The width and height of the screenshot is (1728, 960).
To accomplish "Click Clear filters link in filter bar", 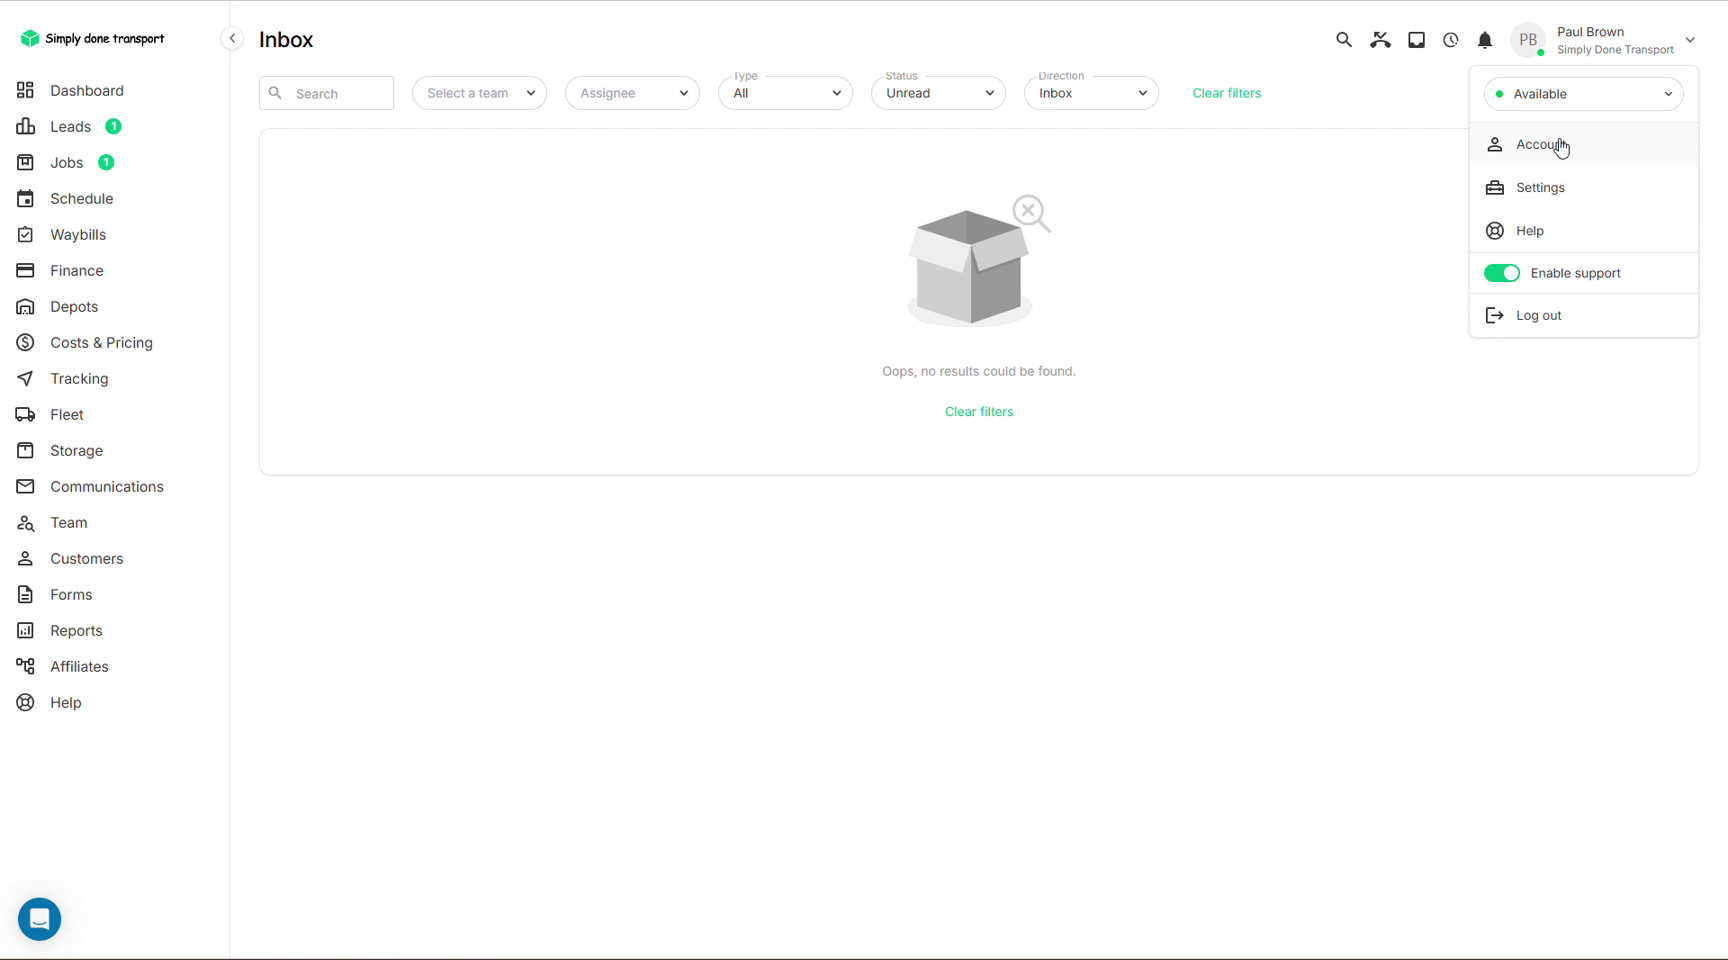I will pos(1226,93).
